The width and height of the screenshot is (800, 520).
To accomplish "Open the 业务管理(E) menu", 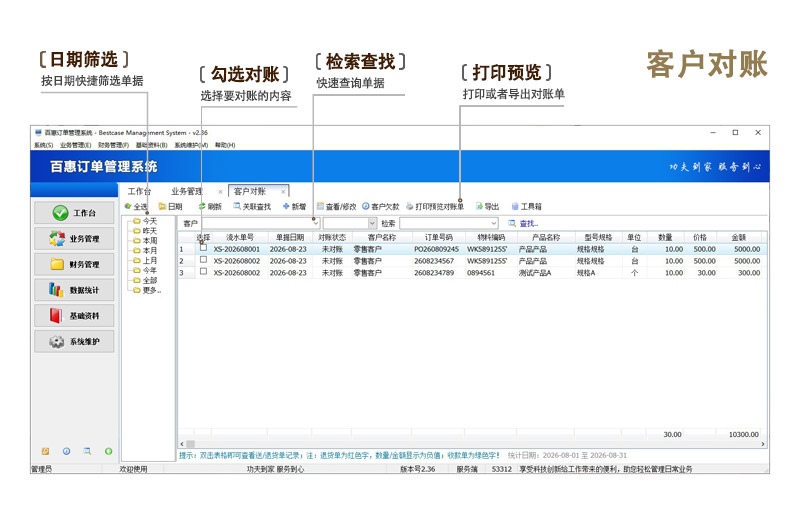I will click(76, 145).
